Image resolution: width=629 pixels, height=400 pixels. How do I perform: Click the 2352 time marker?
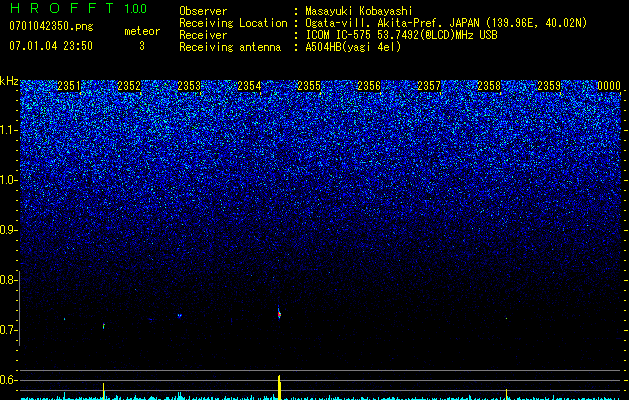click(x=129, y=86)
